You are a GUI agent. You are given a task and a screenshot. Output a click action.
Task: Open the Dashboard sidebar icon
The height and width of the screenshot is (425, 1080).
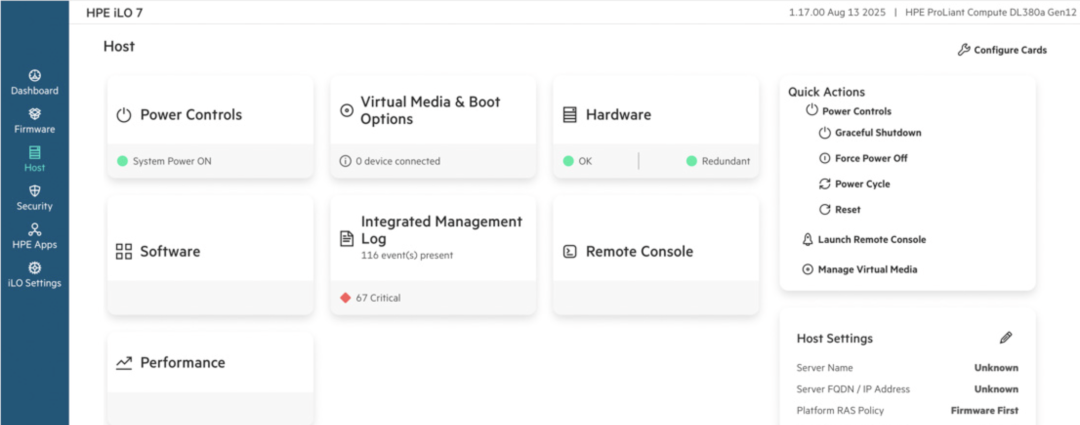34,75
